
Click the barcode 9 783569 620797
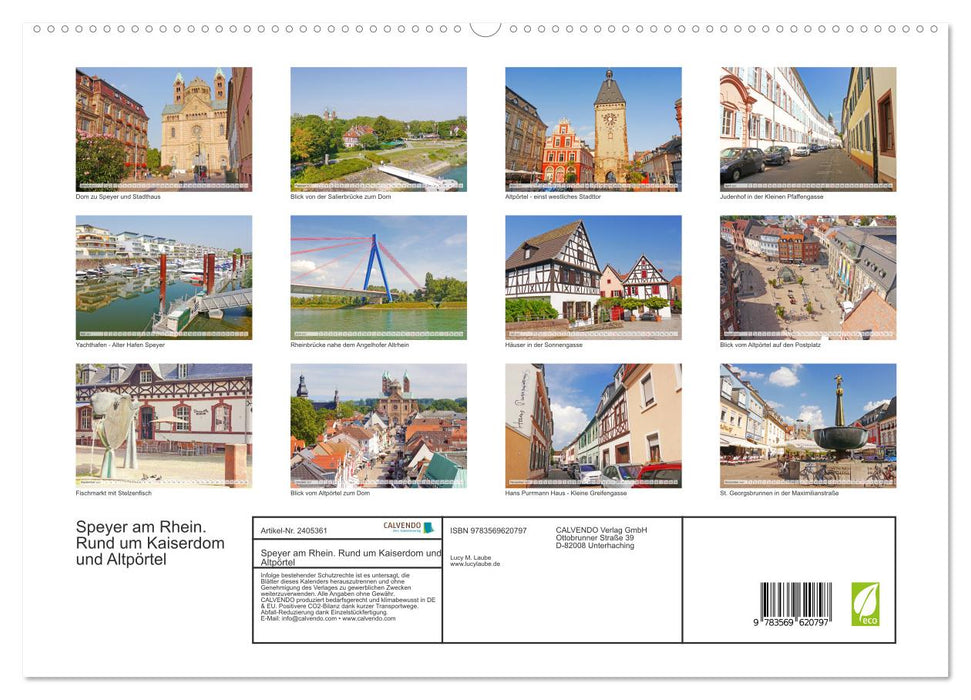[x=795, y=605]
